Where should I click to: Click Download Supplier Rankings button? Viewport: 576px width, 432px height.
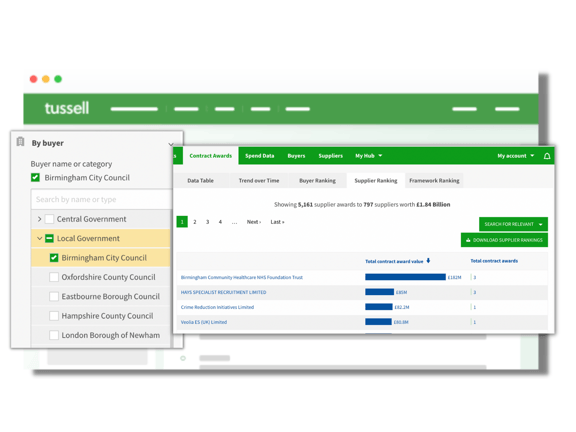504,240
